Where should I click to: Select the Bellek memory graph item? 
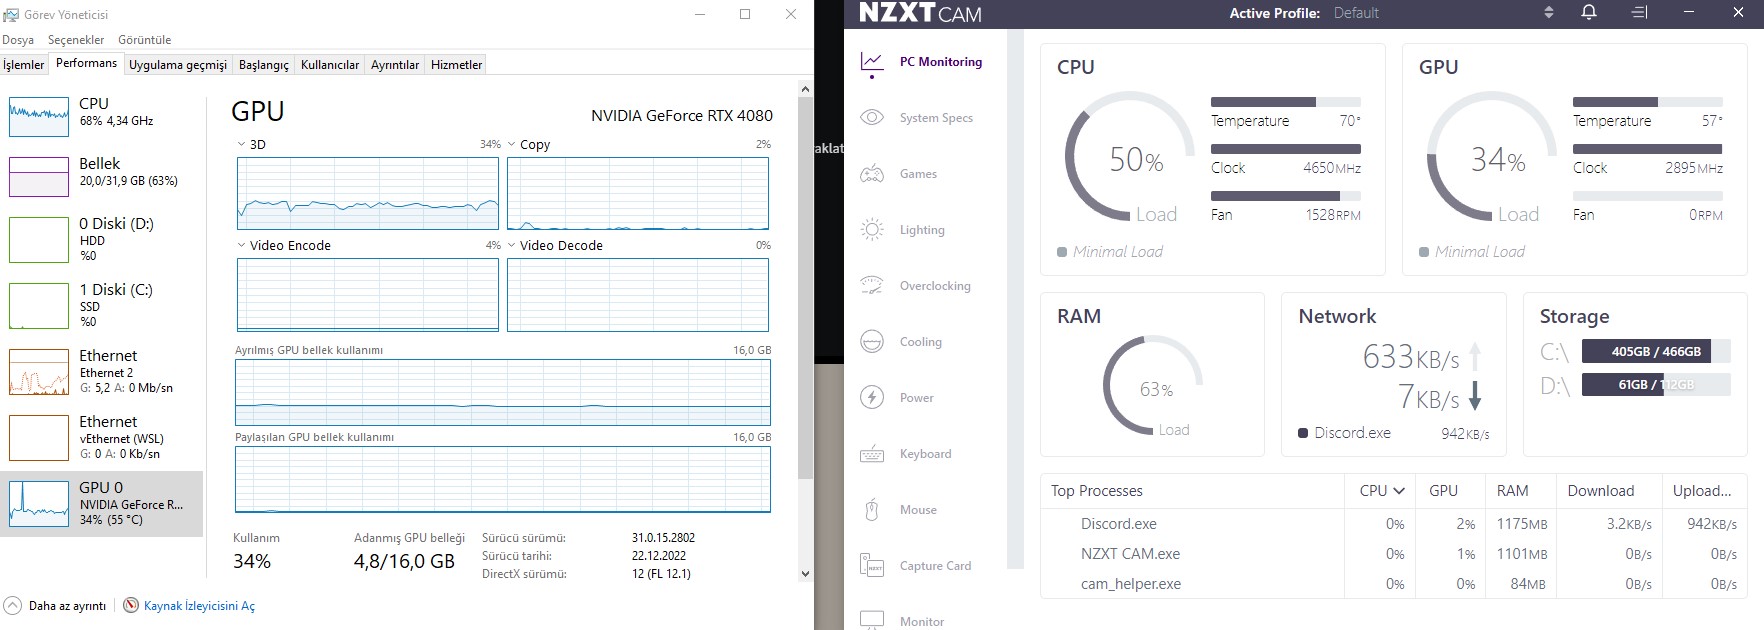click(x=102, y=175)
